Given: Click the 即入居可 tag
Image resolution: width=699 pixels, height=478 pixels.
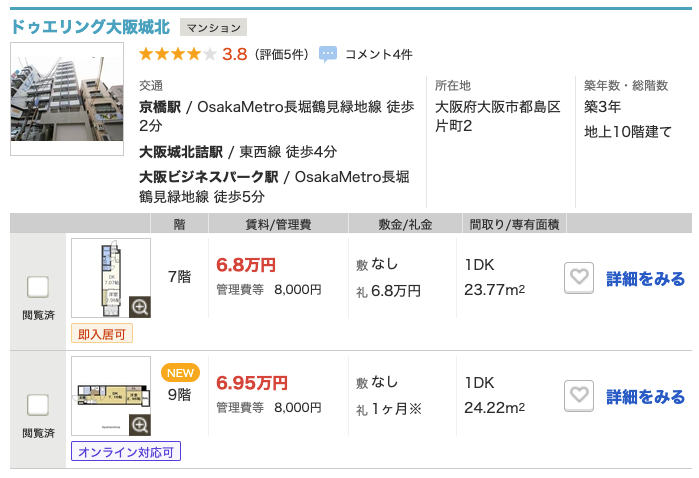Looking at the screenshot, I should 102,334.
